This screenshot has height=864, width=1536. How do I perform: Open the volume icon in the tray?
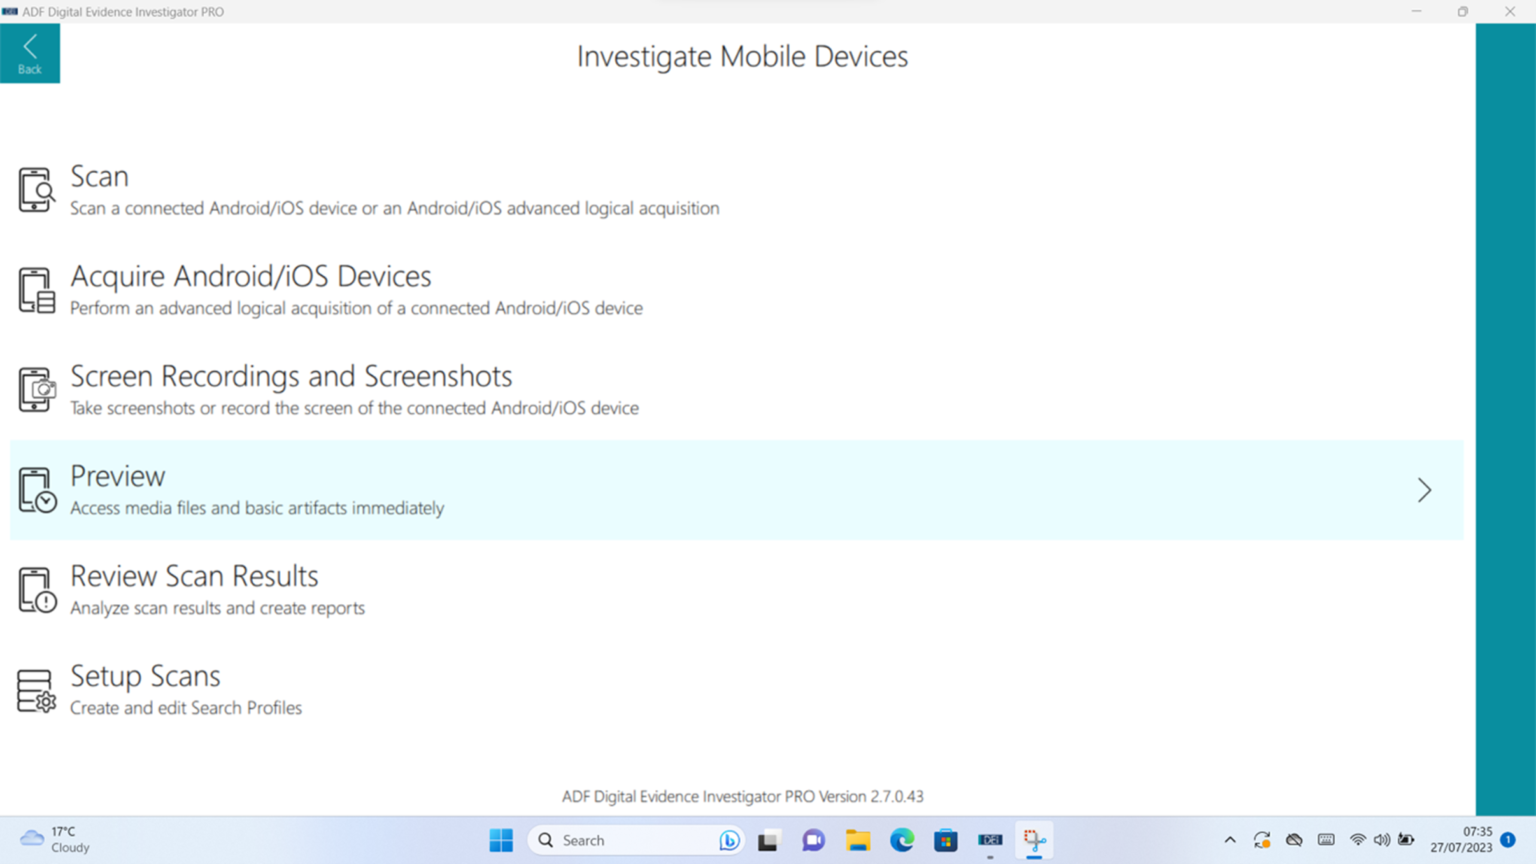pyautogui.click(x=1381, y=840)
